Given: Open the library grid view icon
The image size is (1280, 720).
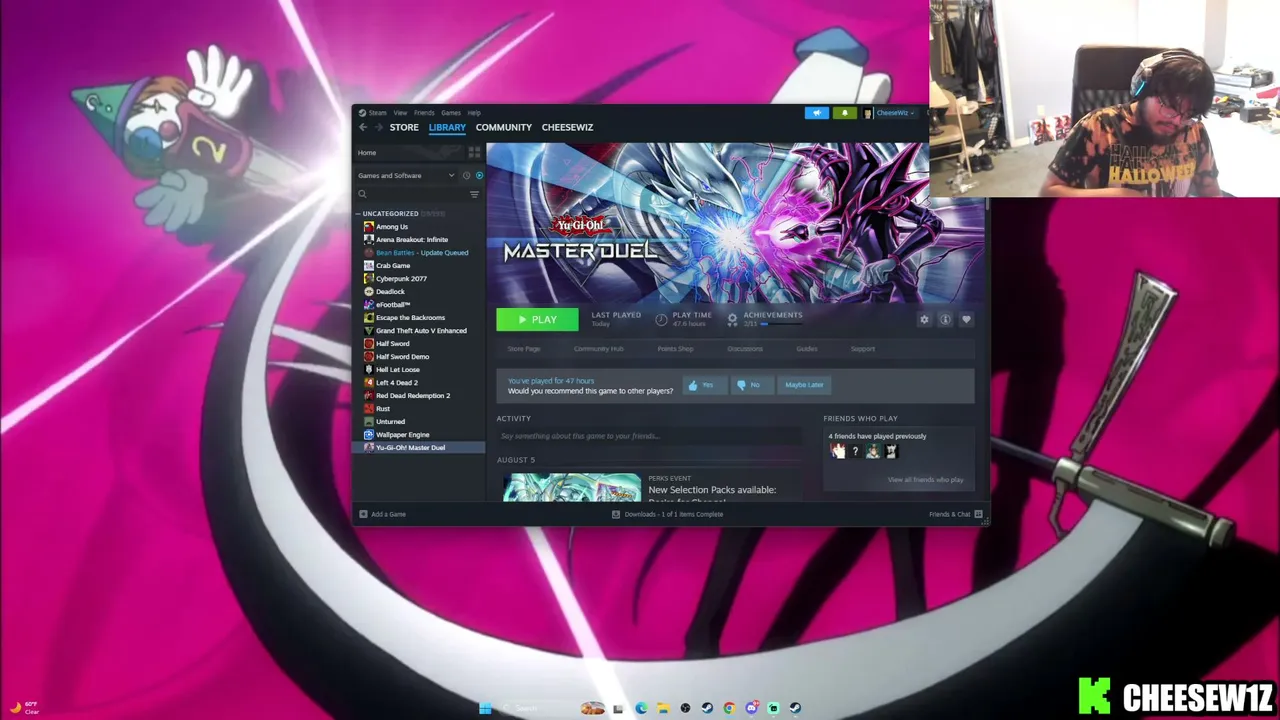Looking at the screenshot, I should click(474, 152).
